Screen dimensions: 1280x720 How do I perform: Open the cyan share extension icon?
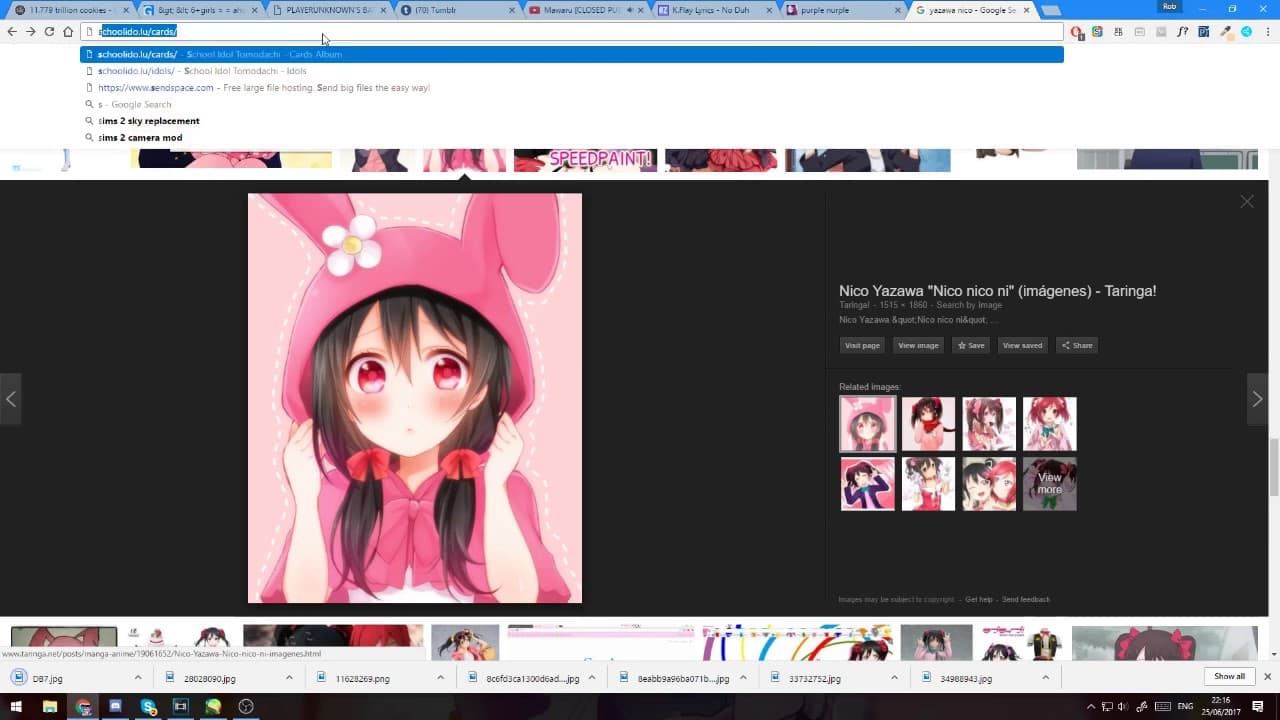1247,32
